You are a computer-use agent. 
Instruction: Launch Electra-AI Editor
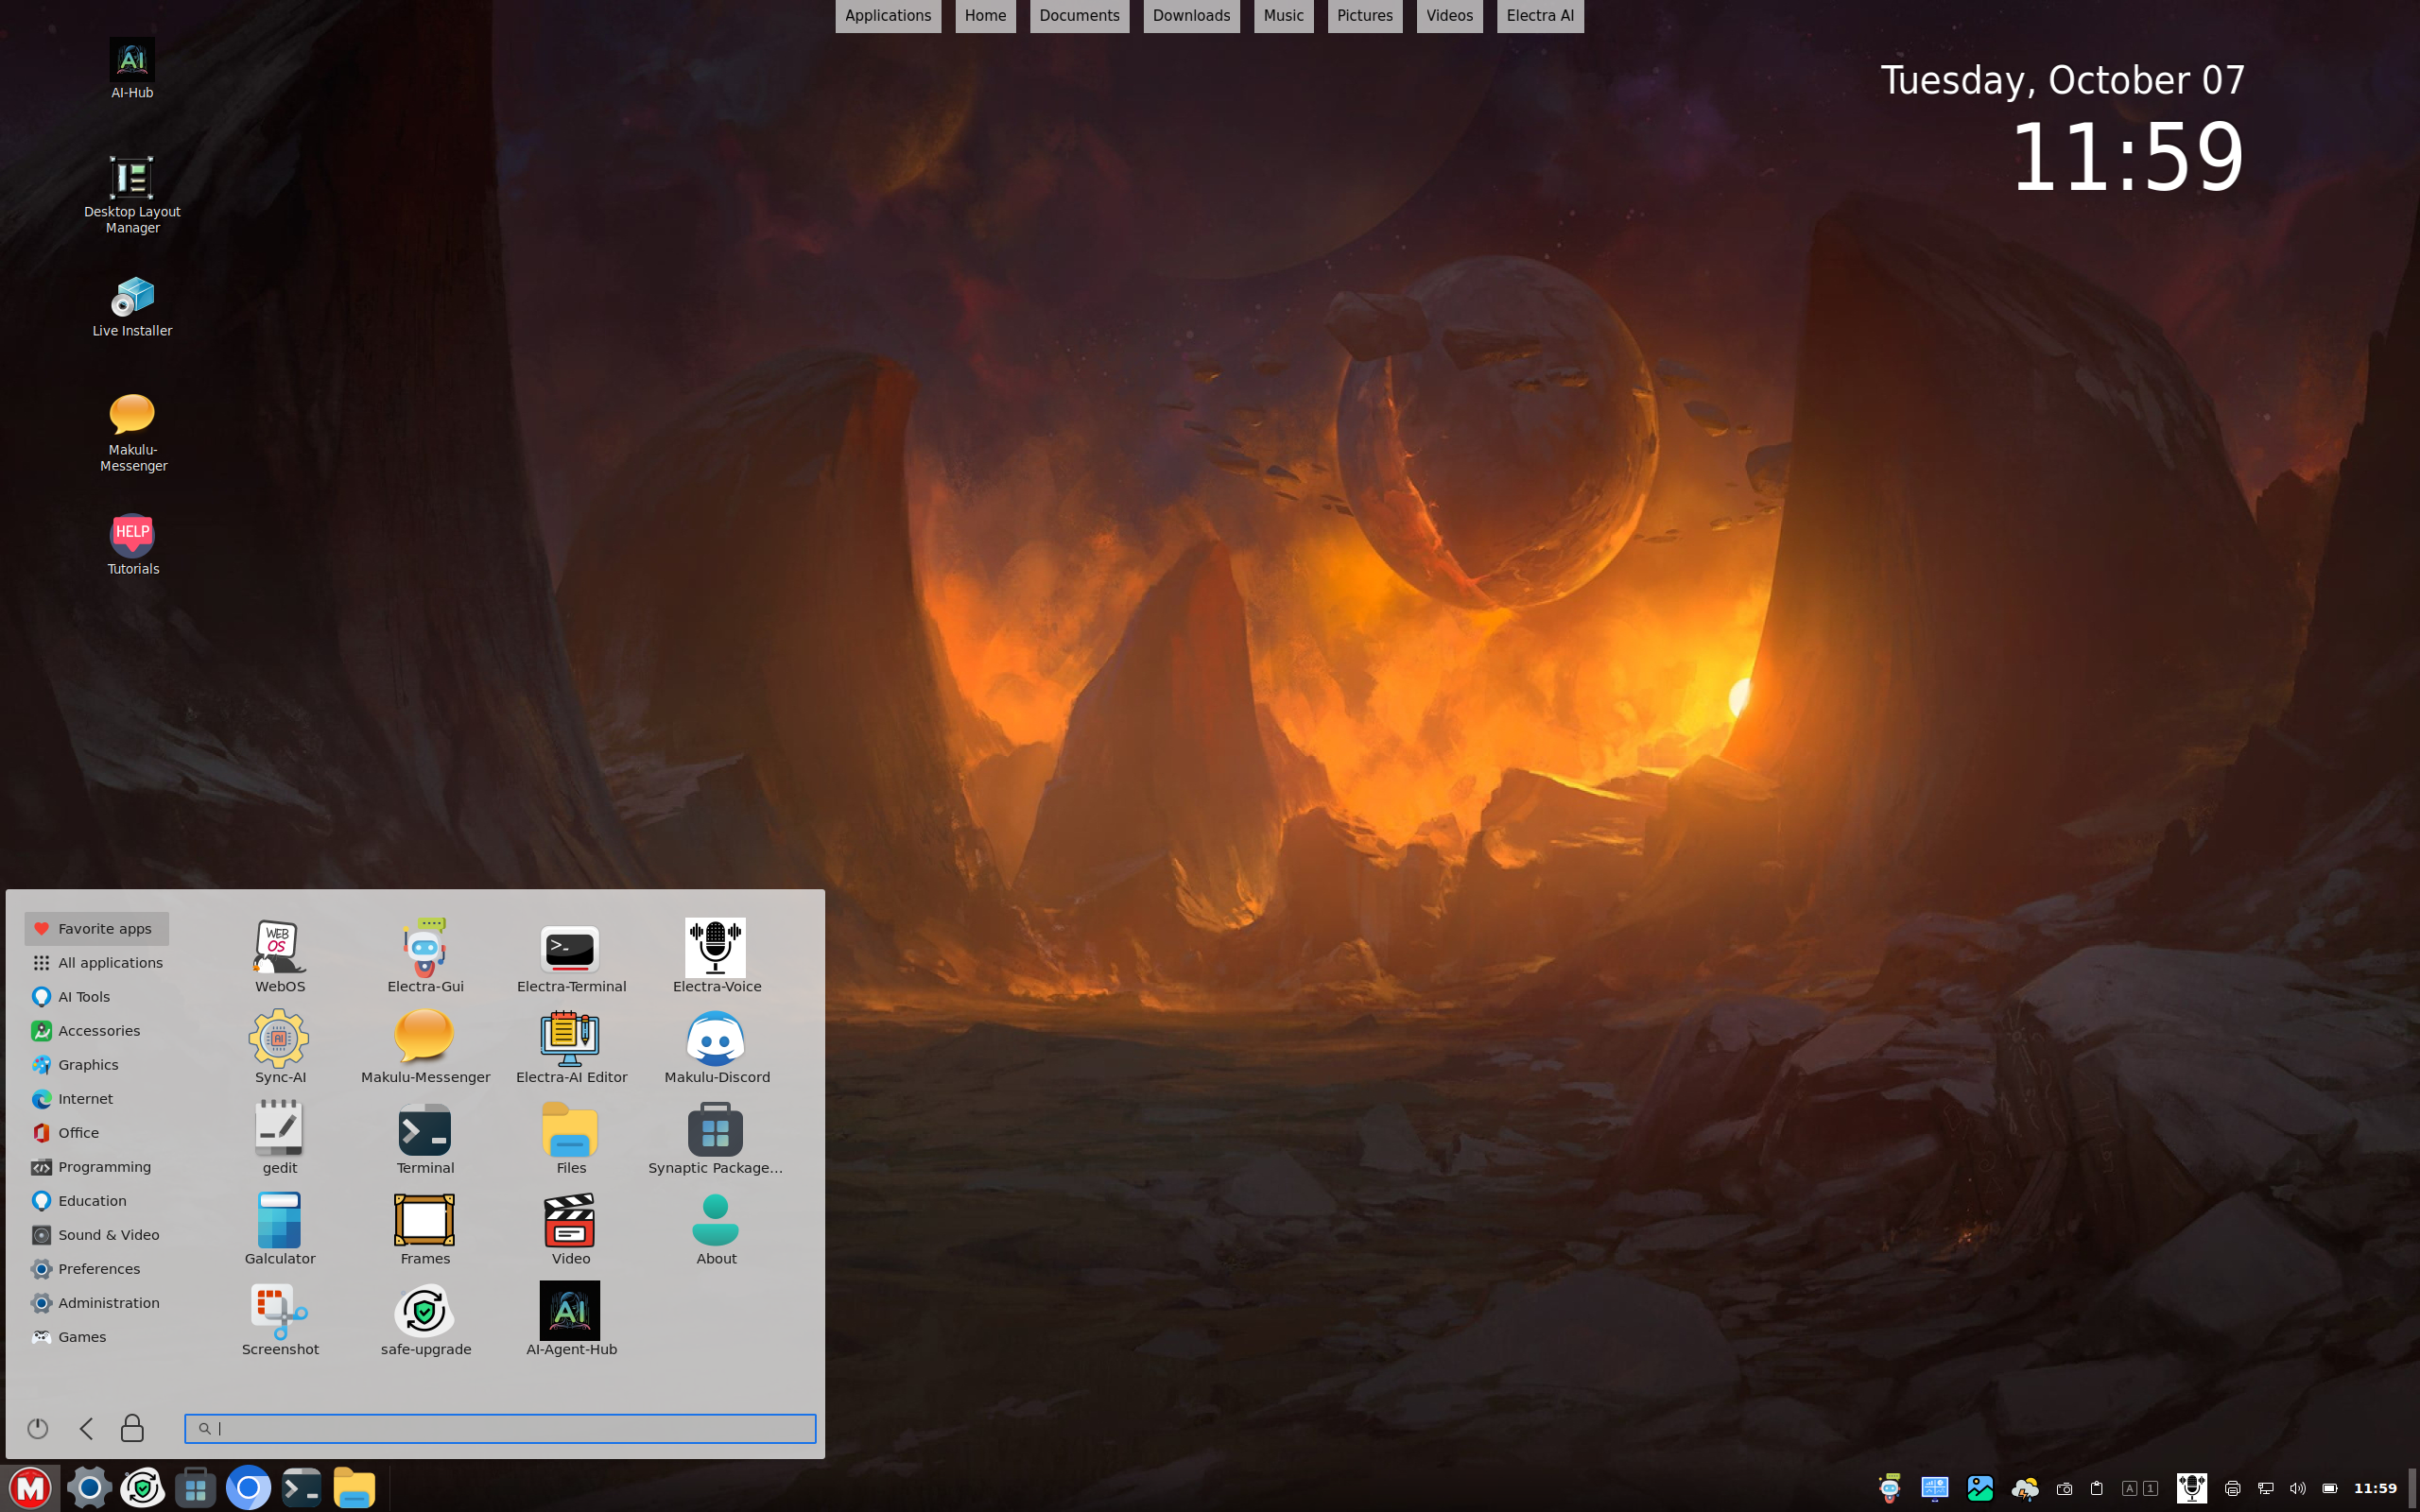pyautogui.click(x=571, y=1047)
